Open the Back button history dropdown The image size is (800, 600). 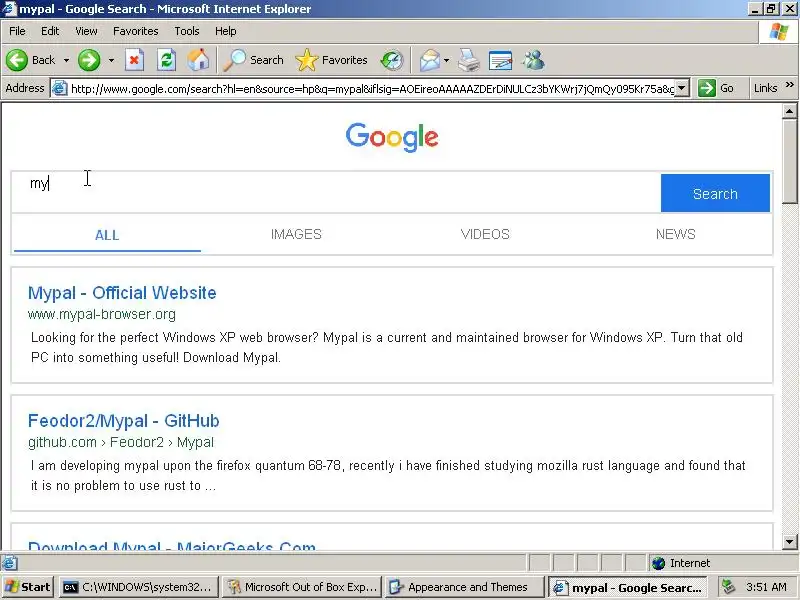66,60
